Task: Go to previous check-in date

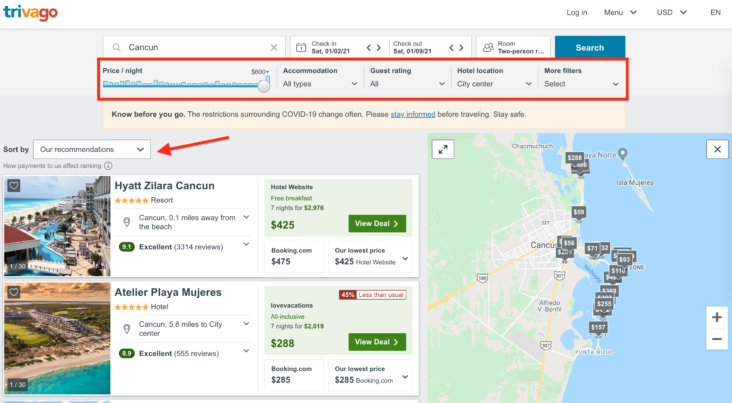Action: [368, 48]
